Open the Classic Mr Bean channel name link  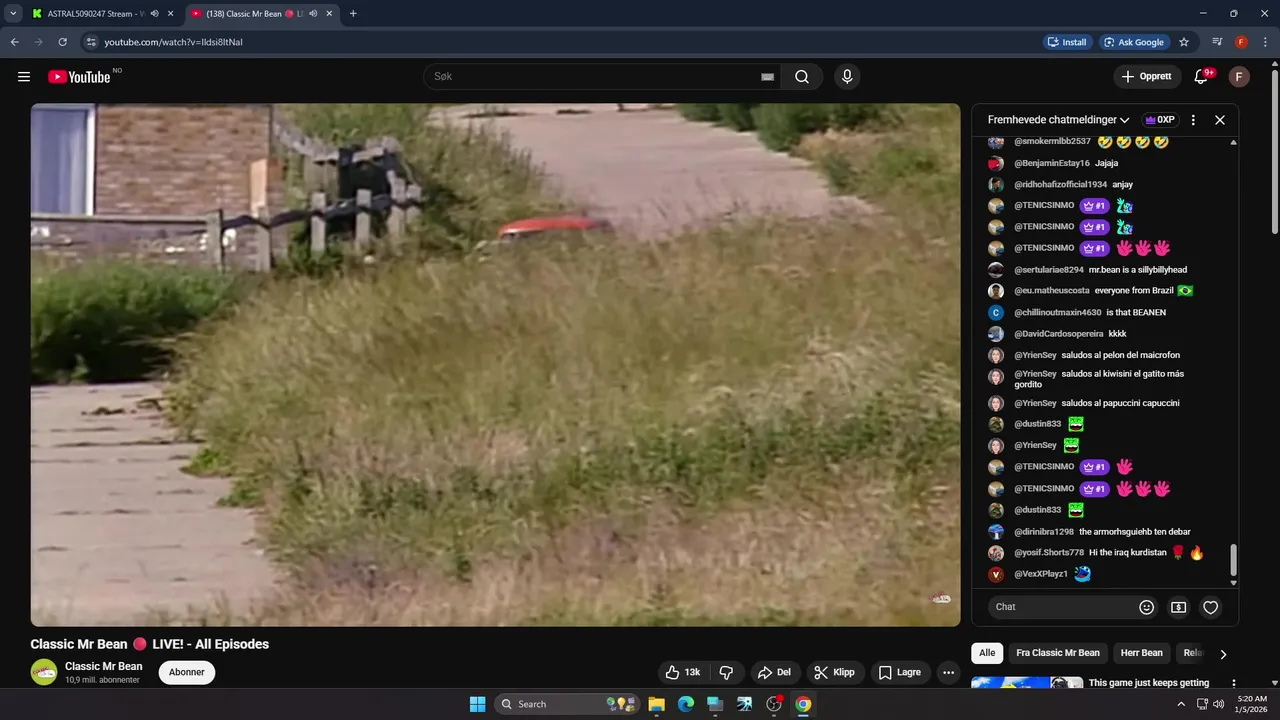pos(104,666)
